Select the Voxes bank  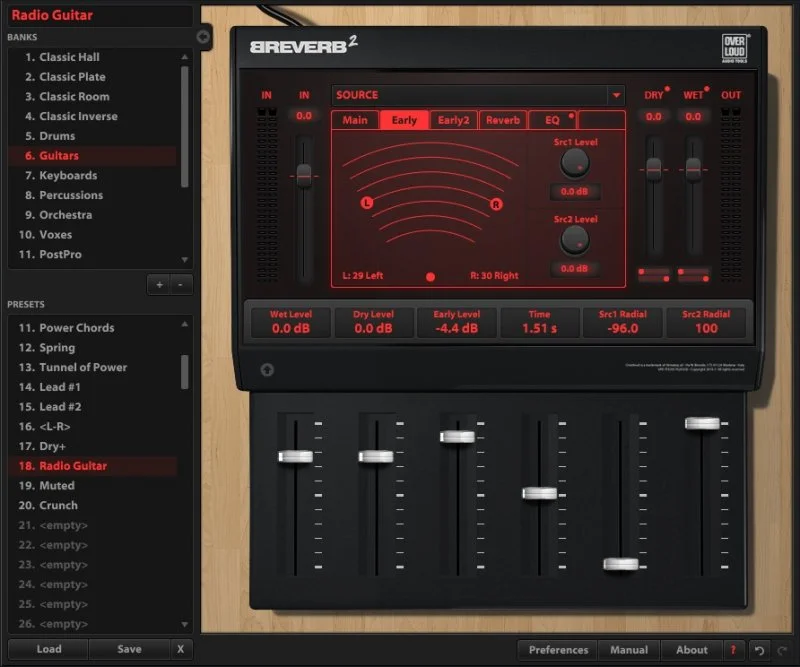click(93, 235)
